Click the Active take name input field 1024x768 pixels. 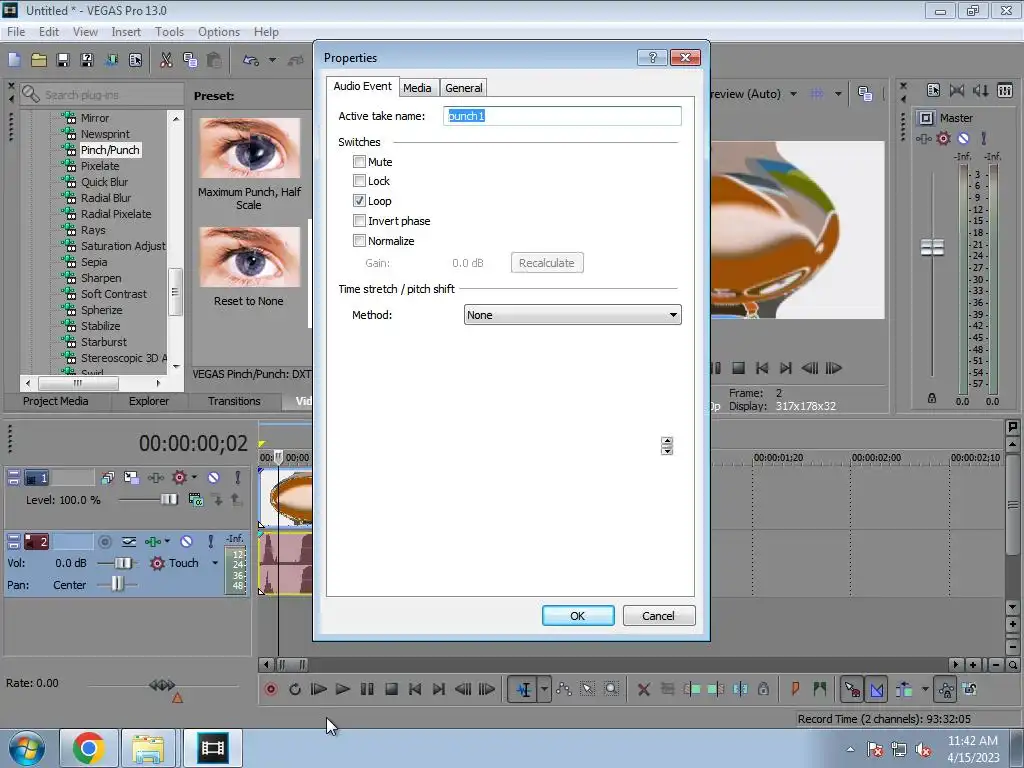pyautogui.click(x=562, y=116)
